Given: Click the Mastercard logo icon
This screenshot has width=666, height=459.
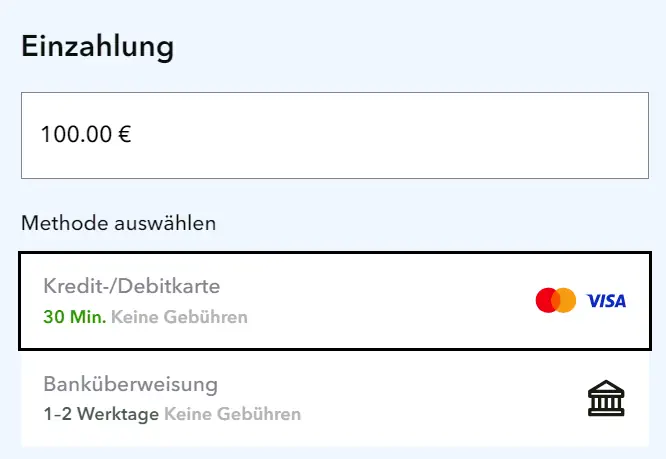Looking at the screenshot, I should pyautogui.click(x=556, y=300).
